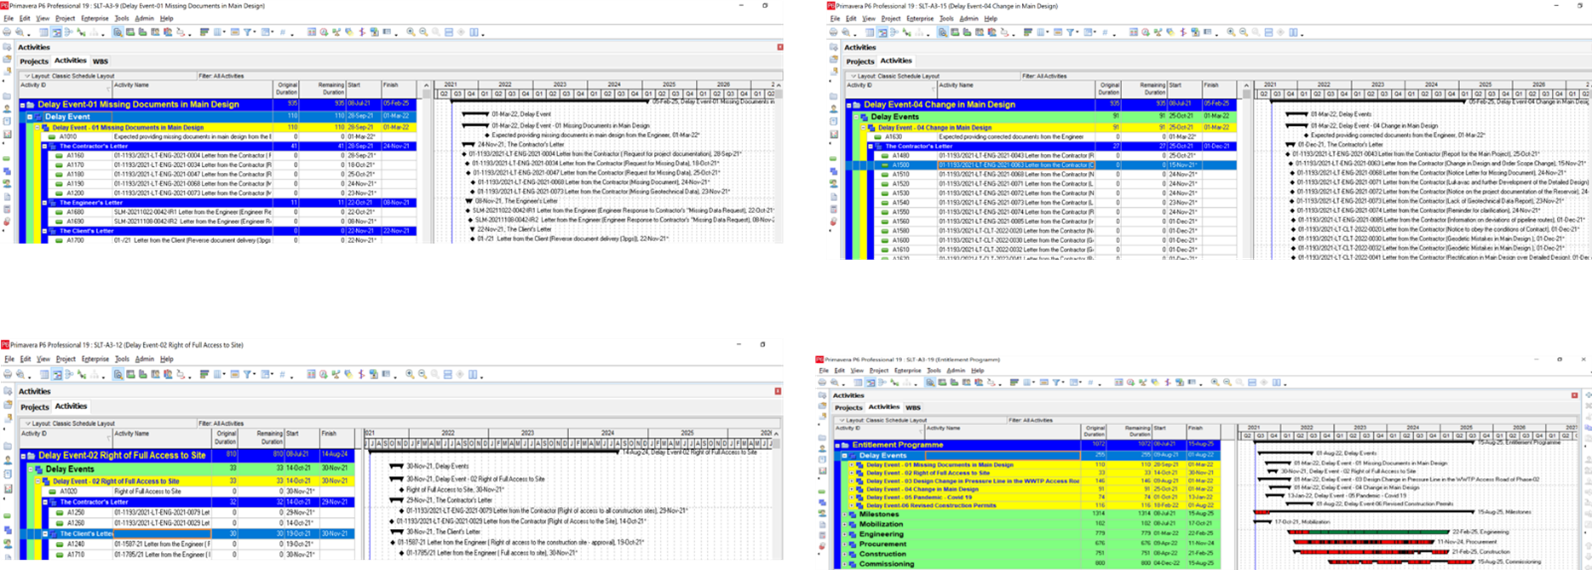Click Zoom In icon in Entitlement Programme window toolbar

(x=1215, y=382)
